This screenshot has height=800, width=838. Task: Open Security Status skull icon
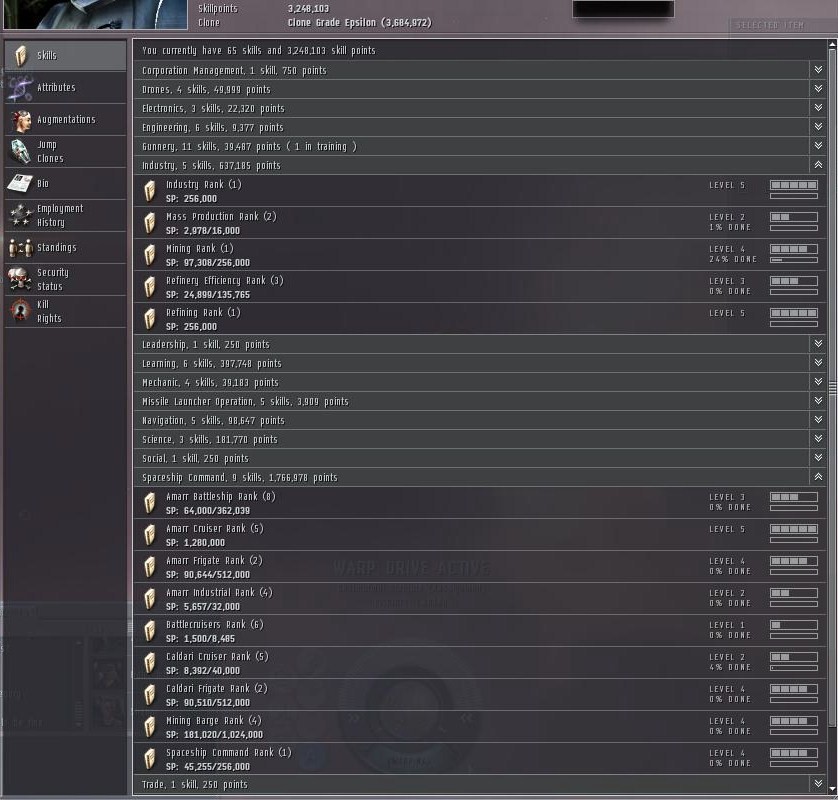click(x=20, y=279)
